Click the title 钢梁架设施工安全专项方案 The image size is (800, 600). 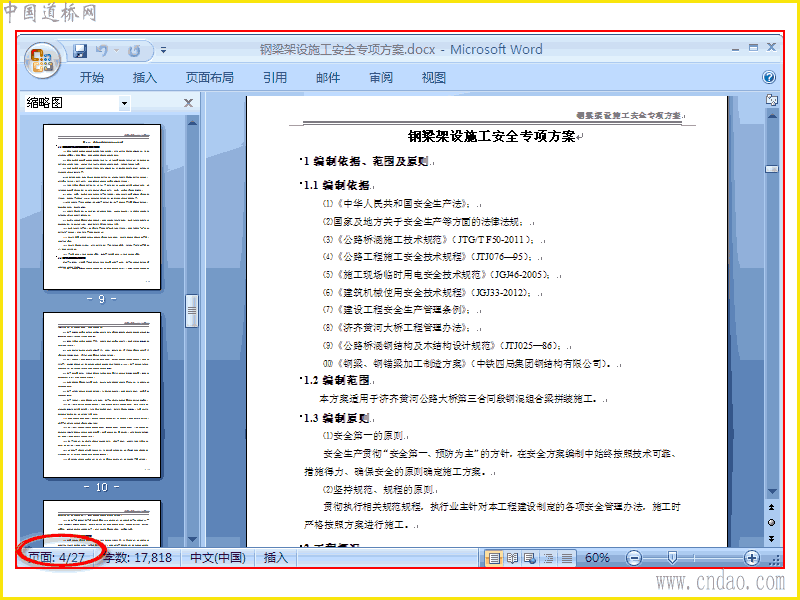(x=492, y=137)
